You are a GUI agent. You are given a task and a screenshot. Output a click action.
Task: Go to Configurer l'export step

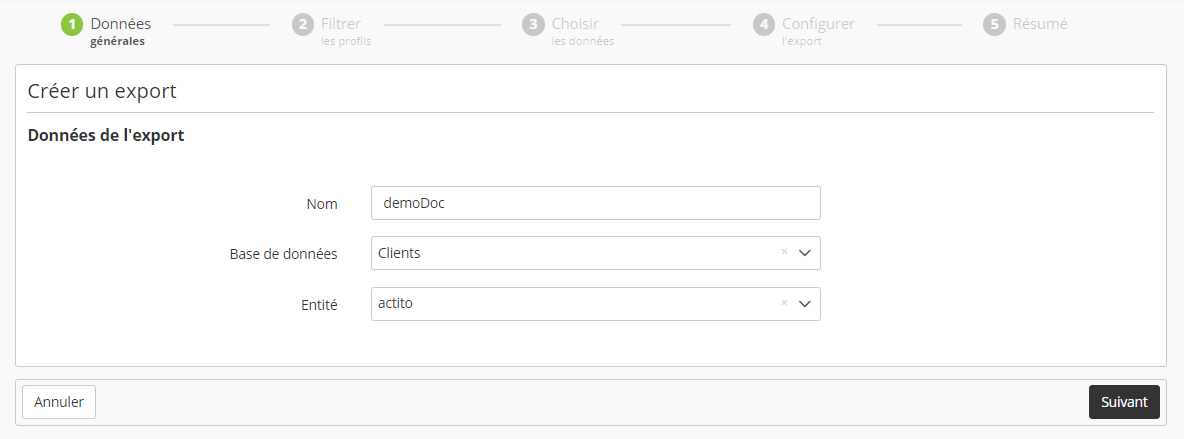pos(817,31)
